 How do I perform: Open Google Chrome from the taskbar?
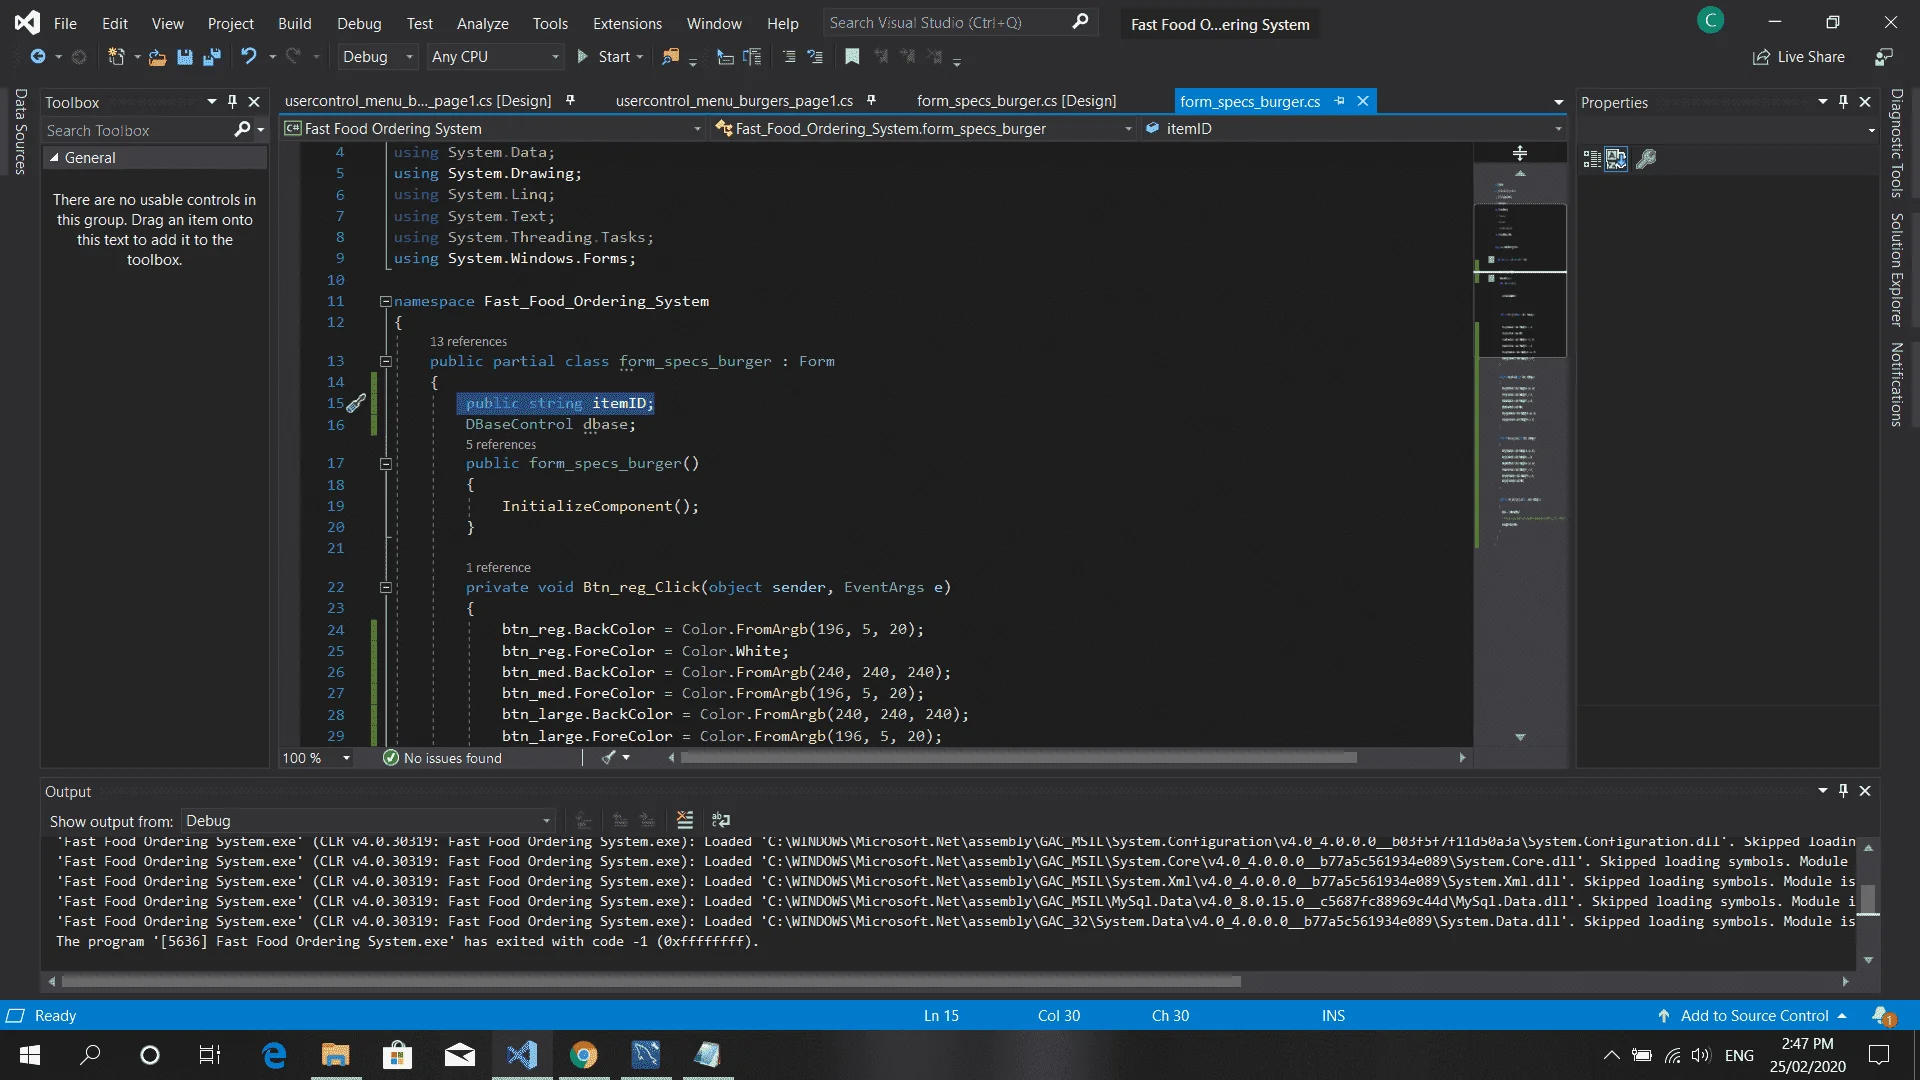pos(584,1055)
